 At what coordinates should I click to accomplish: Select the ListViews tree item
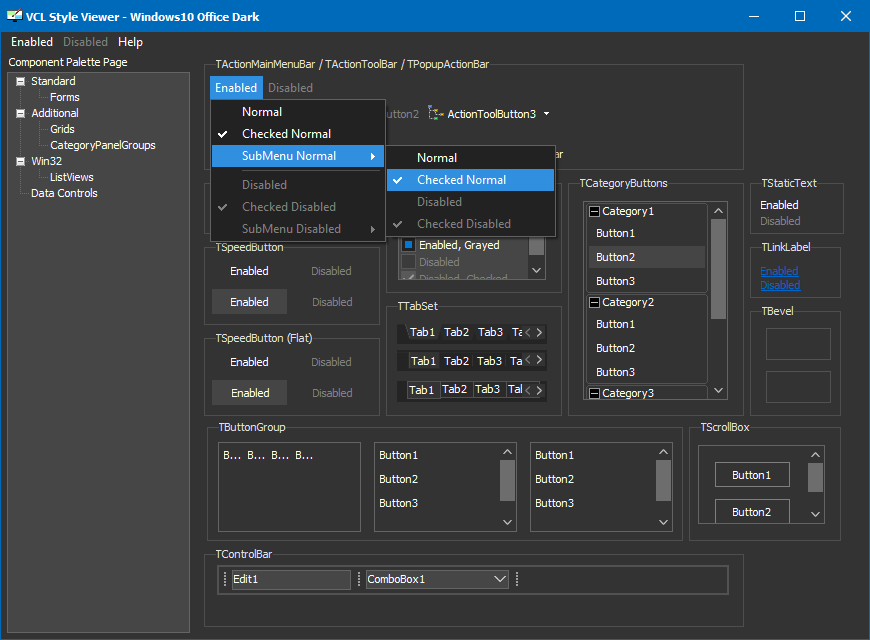pos(72,178)
